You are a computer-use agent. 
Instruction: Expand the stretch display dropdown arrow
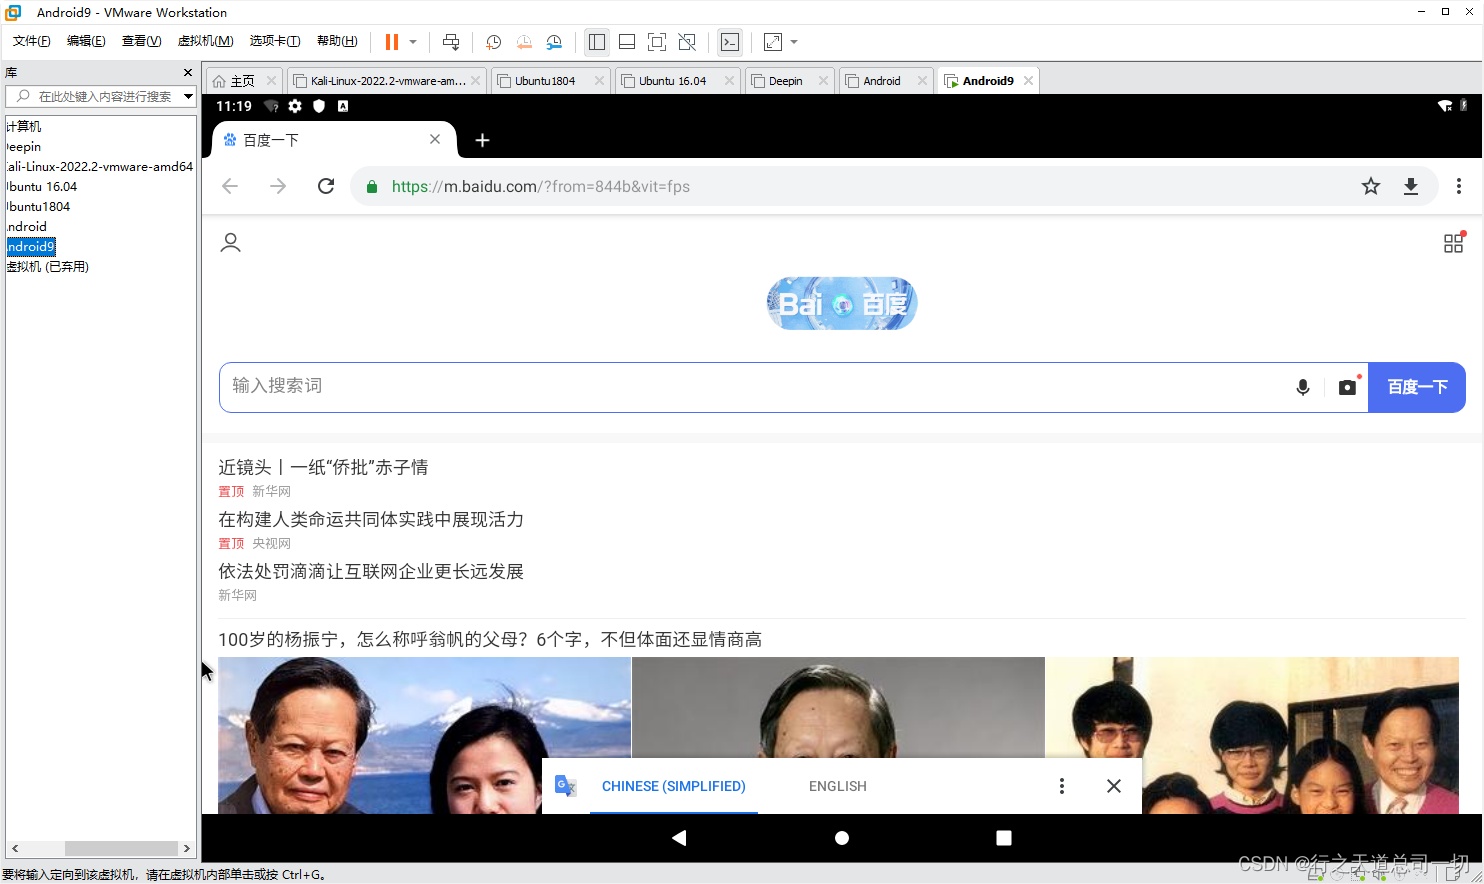(794, 42)
